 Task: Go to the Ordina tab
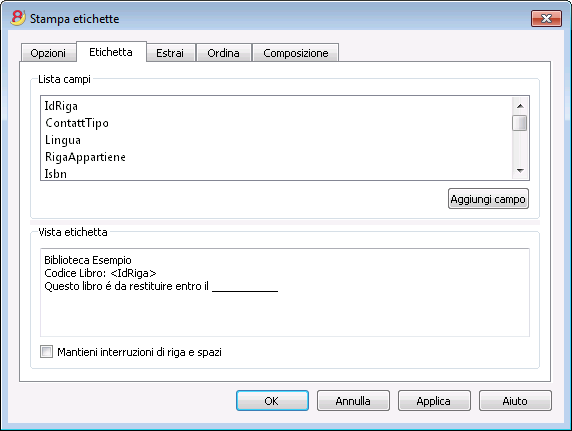coord(223,53)
